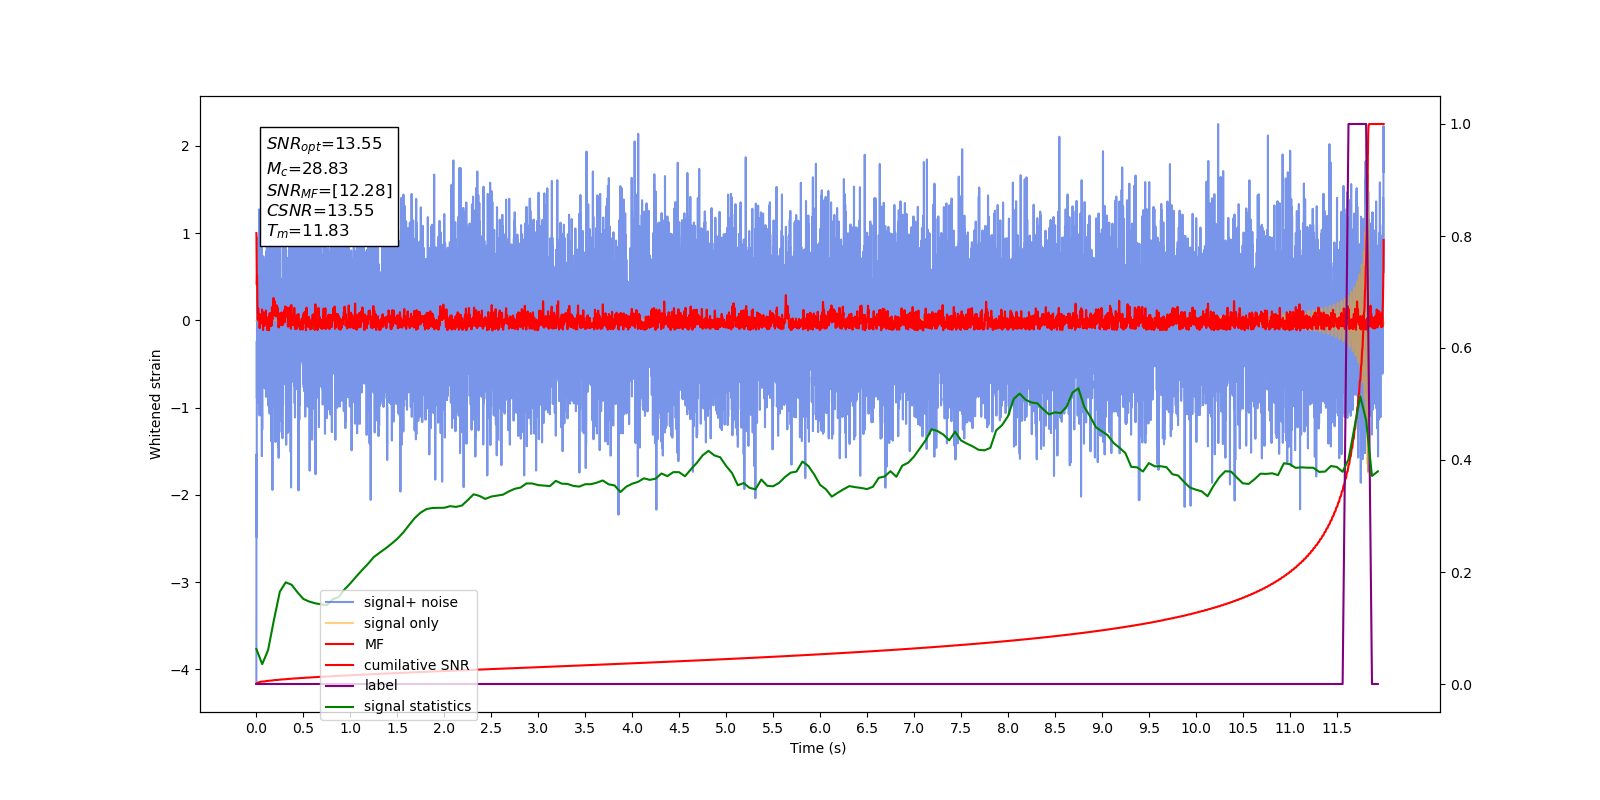Click the 0.0 x-axis tick label
The height and width of the screenshot is (800, 1600).
[x=256, y=728]
